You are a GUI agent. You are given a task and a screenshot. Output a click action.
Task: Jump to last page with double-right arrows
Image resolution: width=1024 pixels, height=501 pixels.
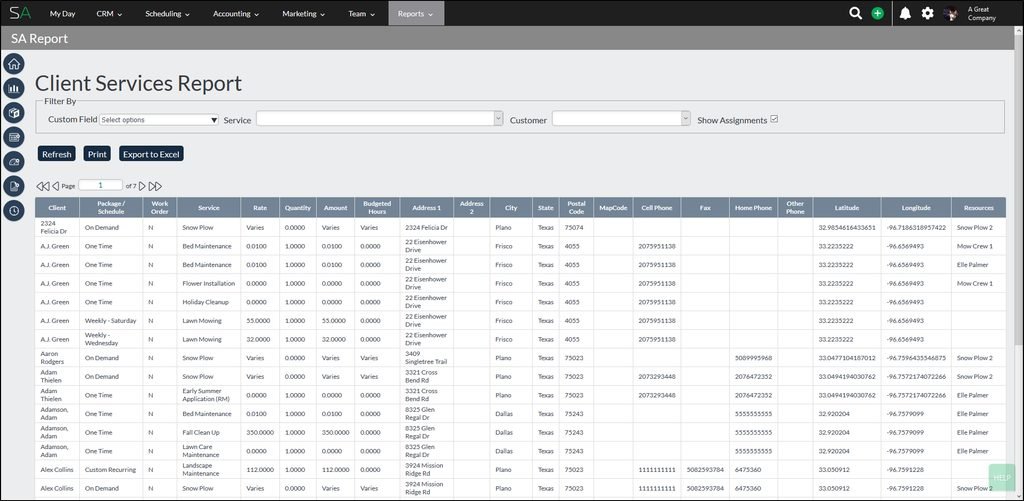point(155,186)
